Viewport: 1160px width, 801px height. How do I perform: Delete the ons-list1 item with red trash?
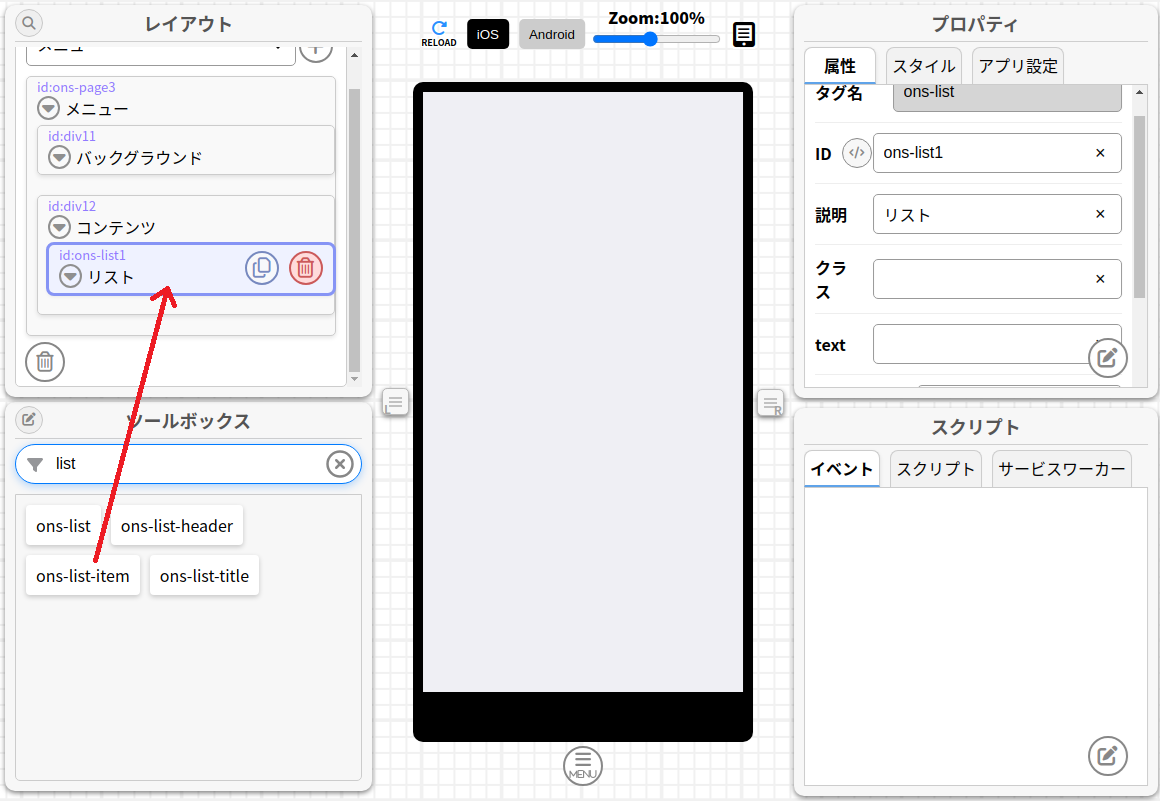(306, 268)
